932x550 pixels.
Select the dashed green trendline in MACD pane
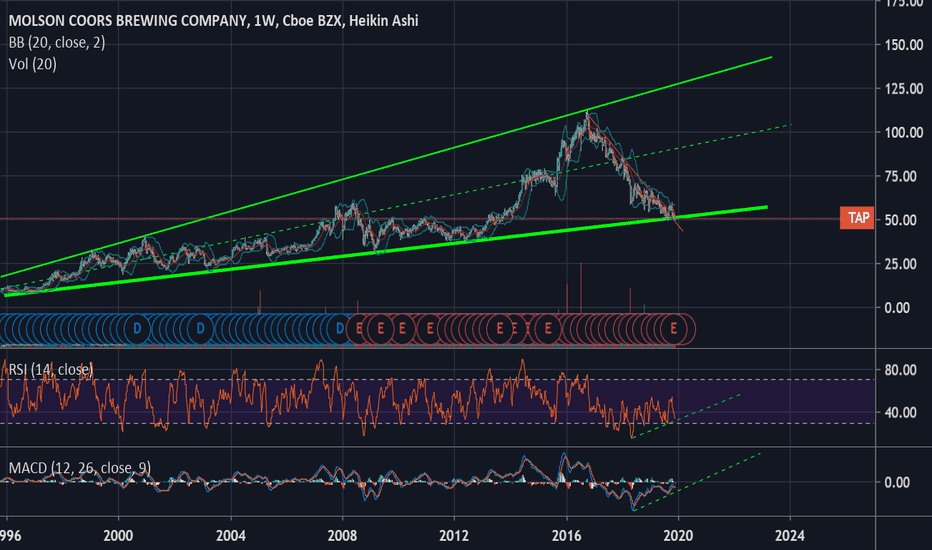[x=697, y=482]
